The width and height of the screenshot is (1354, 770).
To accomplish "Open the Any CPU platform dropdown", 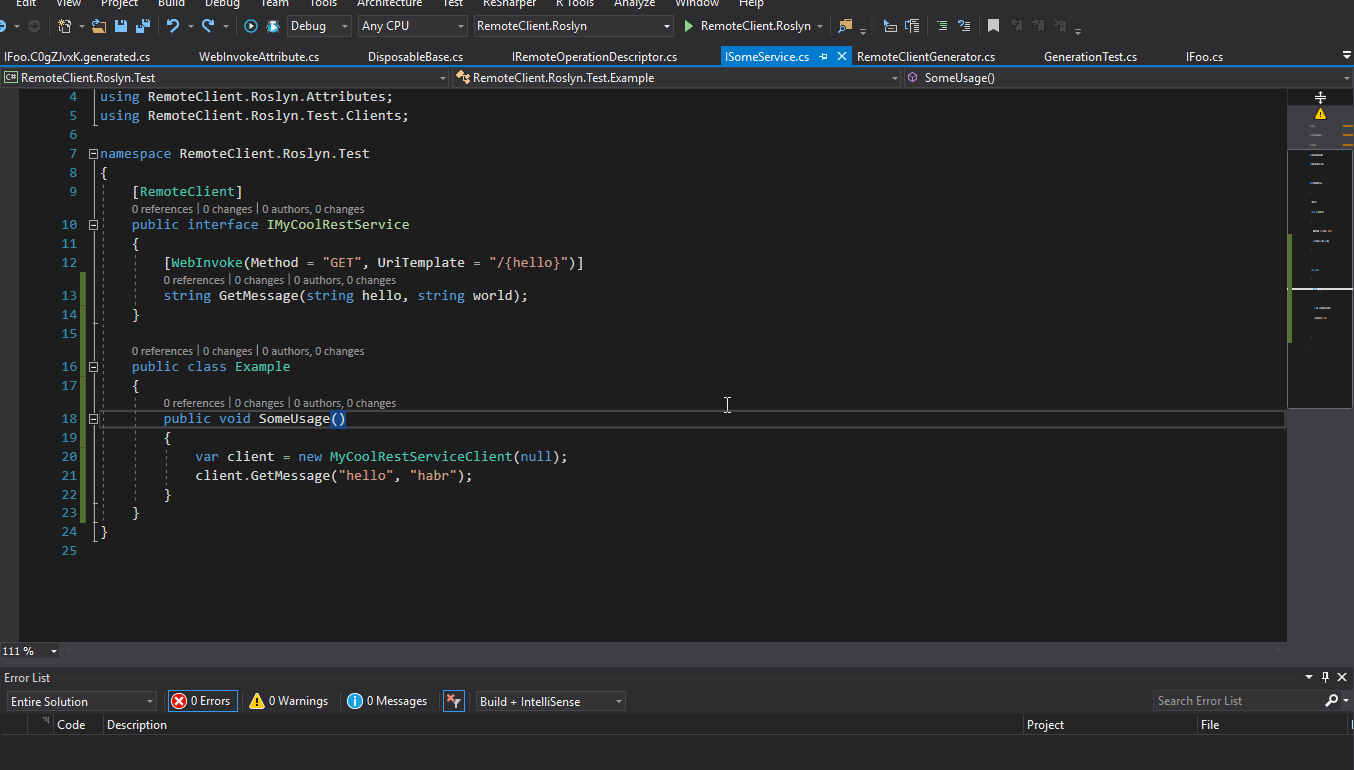I will [x=412, y=26].
